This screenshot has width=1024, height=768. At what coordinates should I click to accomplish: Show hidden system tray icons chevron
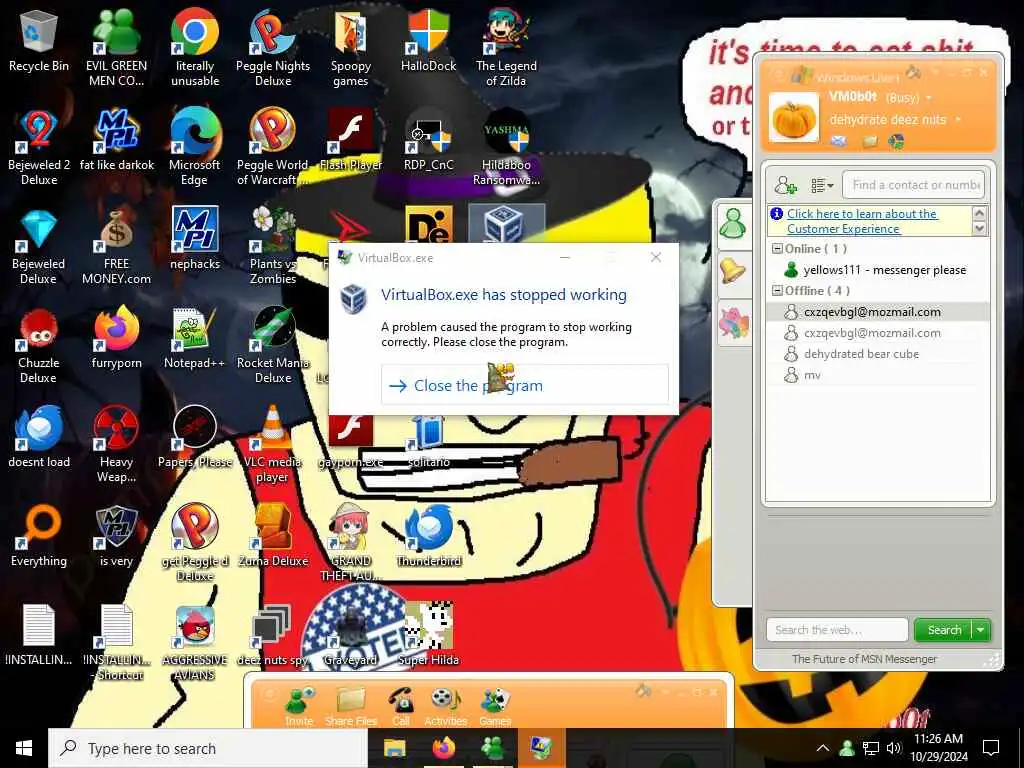click(823, 748)
